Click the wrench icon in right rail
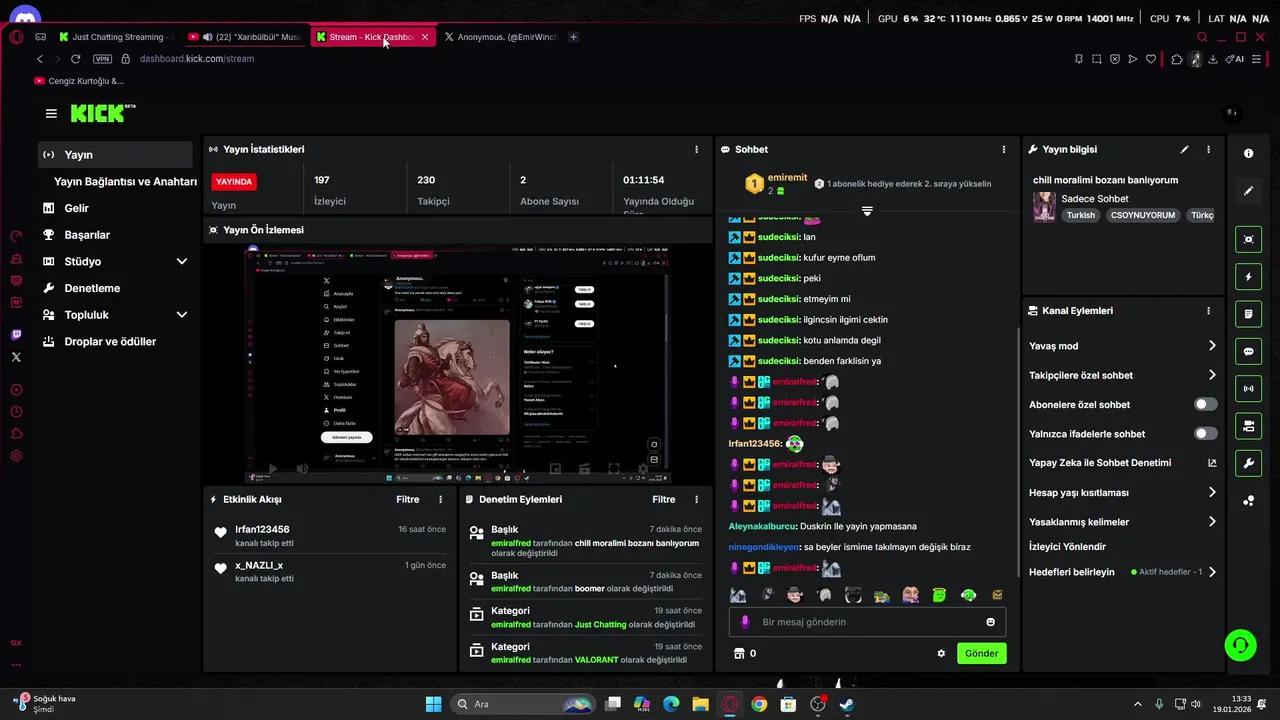The image size is (1280, 720). (1248, 464)
